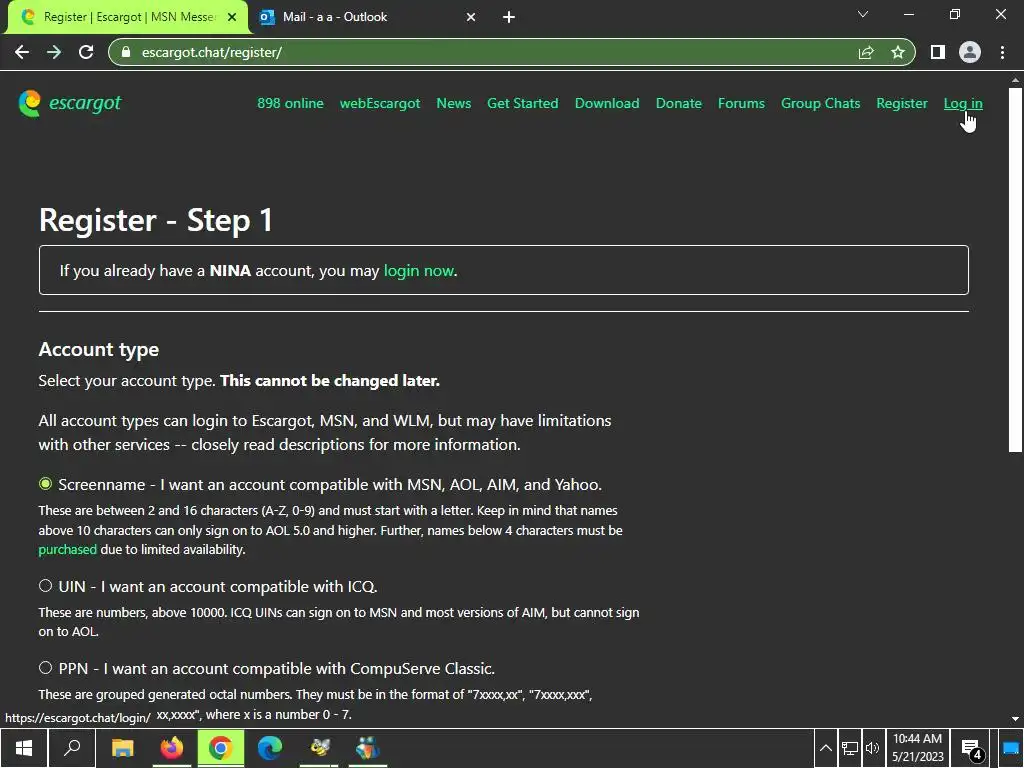Click the page vertical scrollbar thumb
The image size is (1024, 768).
1015,269
